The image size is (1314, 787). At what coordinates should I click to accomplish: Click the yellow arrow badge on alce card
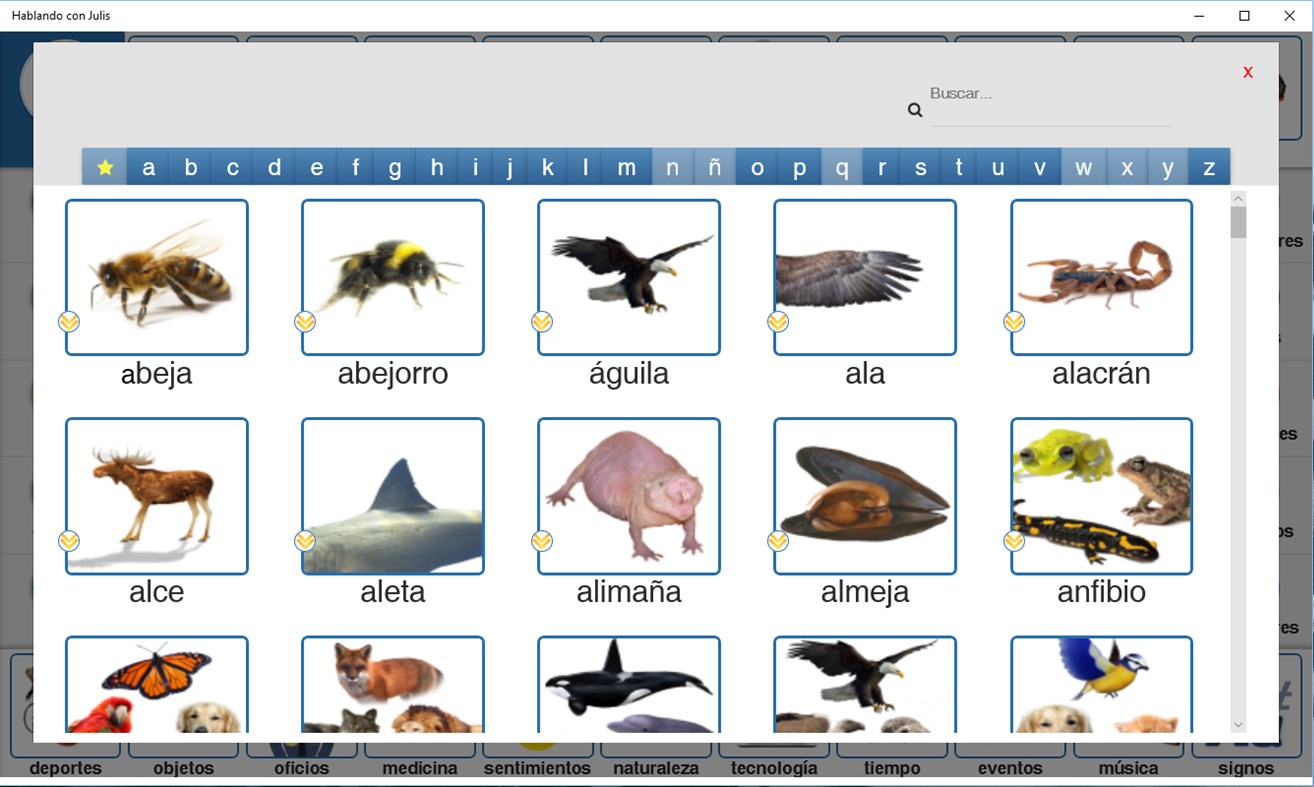click(x=69, y=541)
